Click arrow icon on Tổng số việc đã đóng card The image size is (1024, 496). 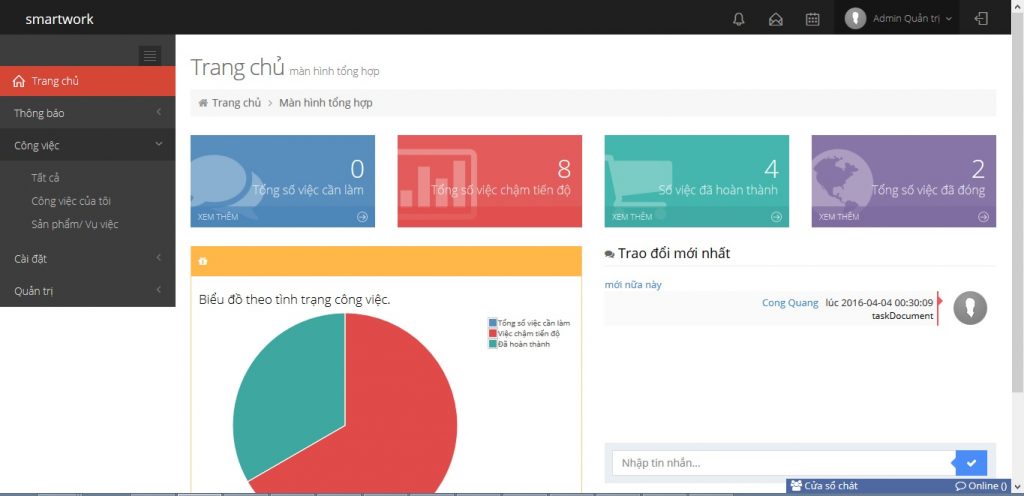(x=984, y=217)
